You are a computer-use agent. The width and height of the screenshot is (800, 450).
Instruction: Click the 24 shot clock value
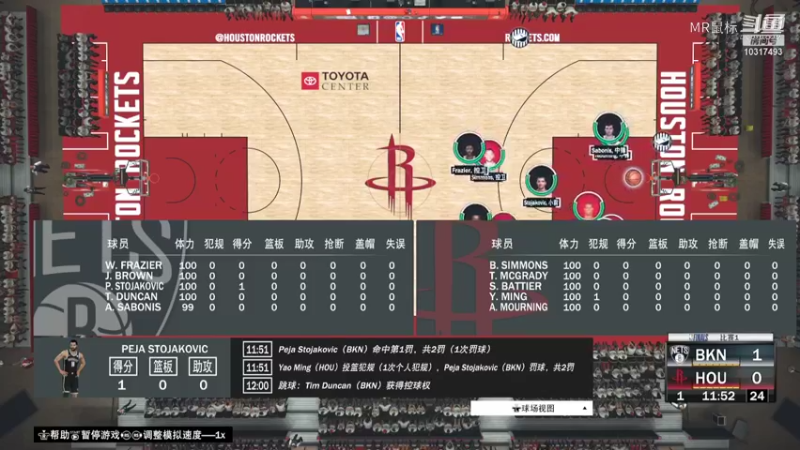[x=757, y=396]
